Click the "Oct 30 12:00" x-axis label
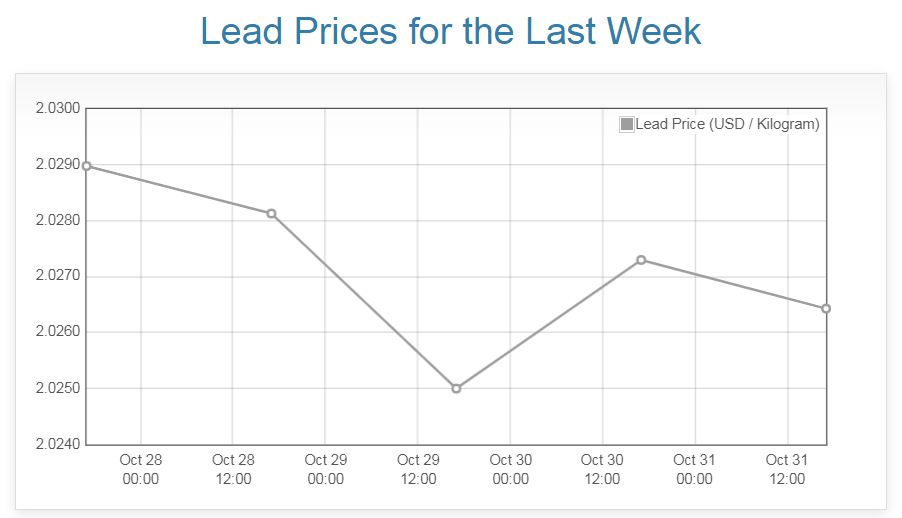902x518 pixels. pyautogui.click(x=602, y=469)
